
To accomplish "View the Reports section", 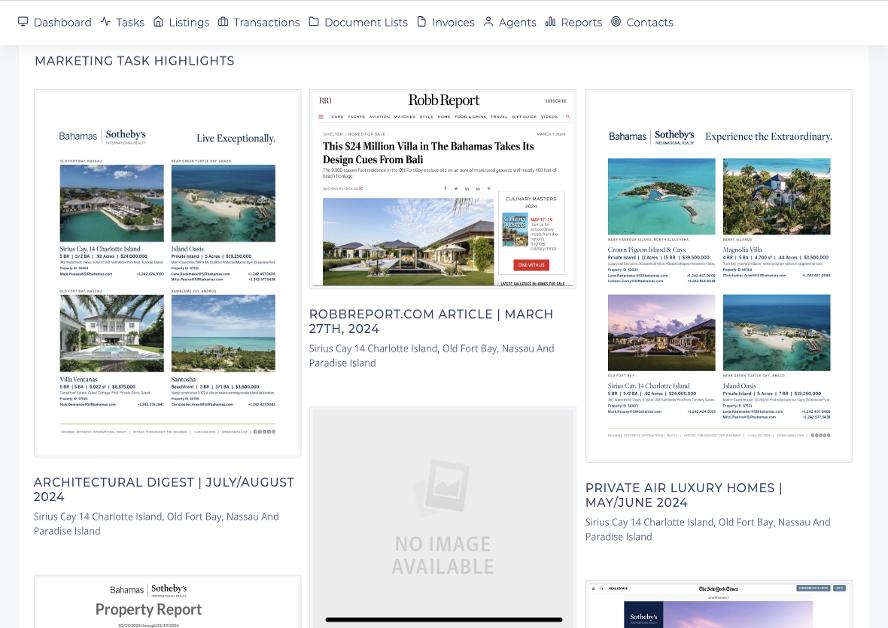I will pyautogui.click(x=573, y=22).
